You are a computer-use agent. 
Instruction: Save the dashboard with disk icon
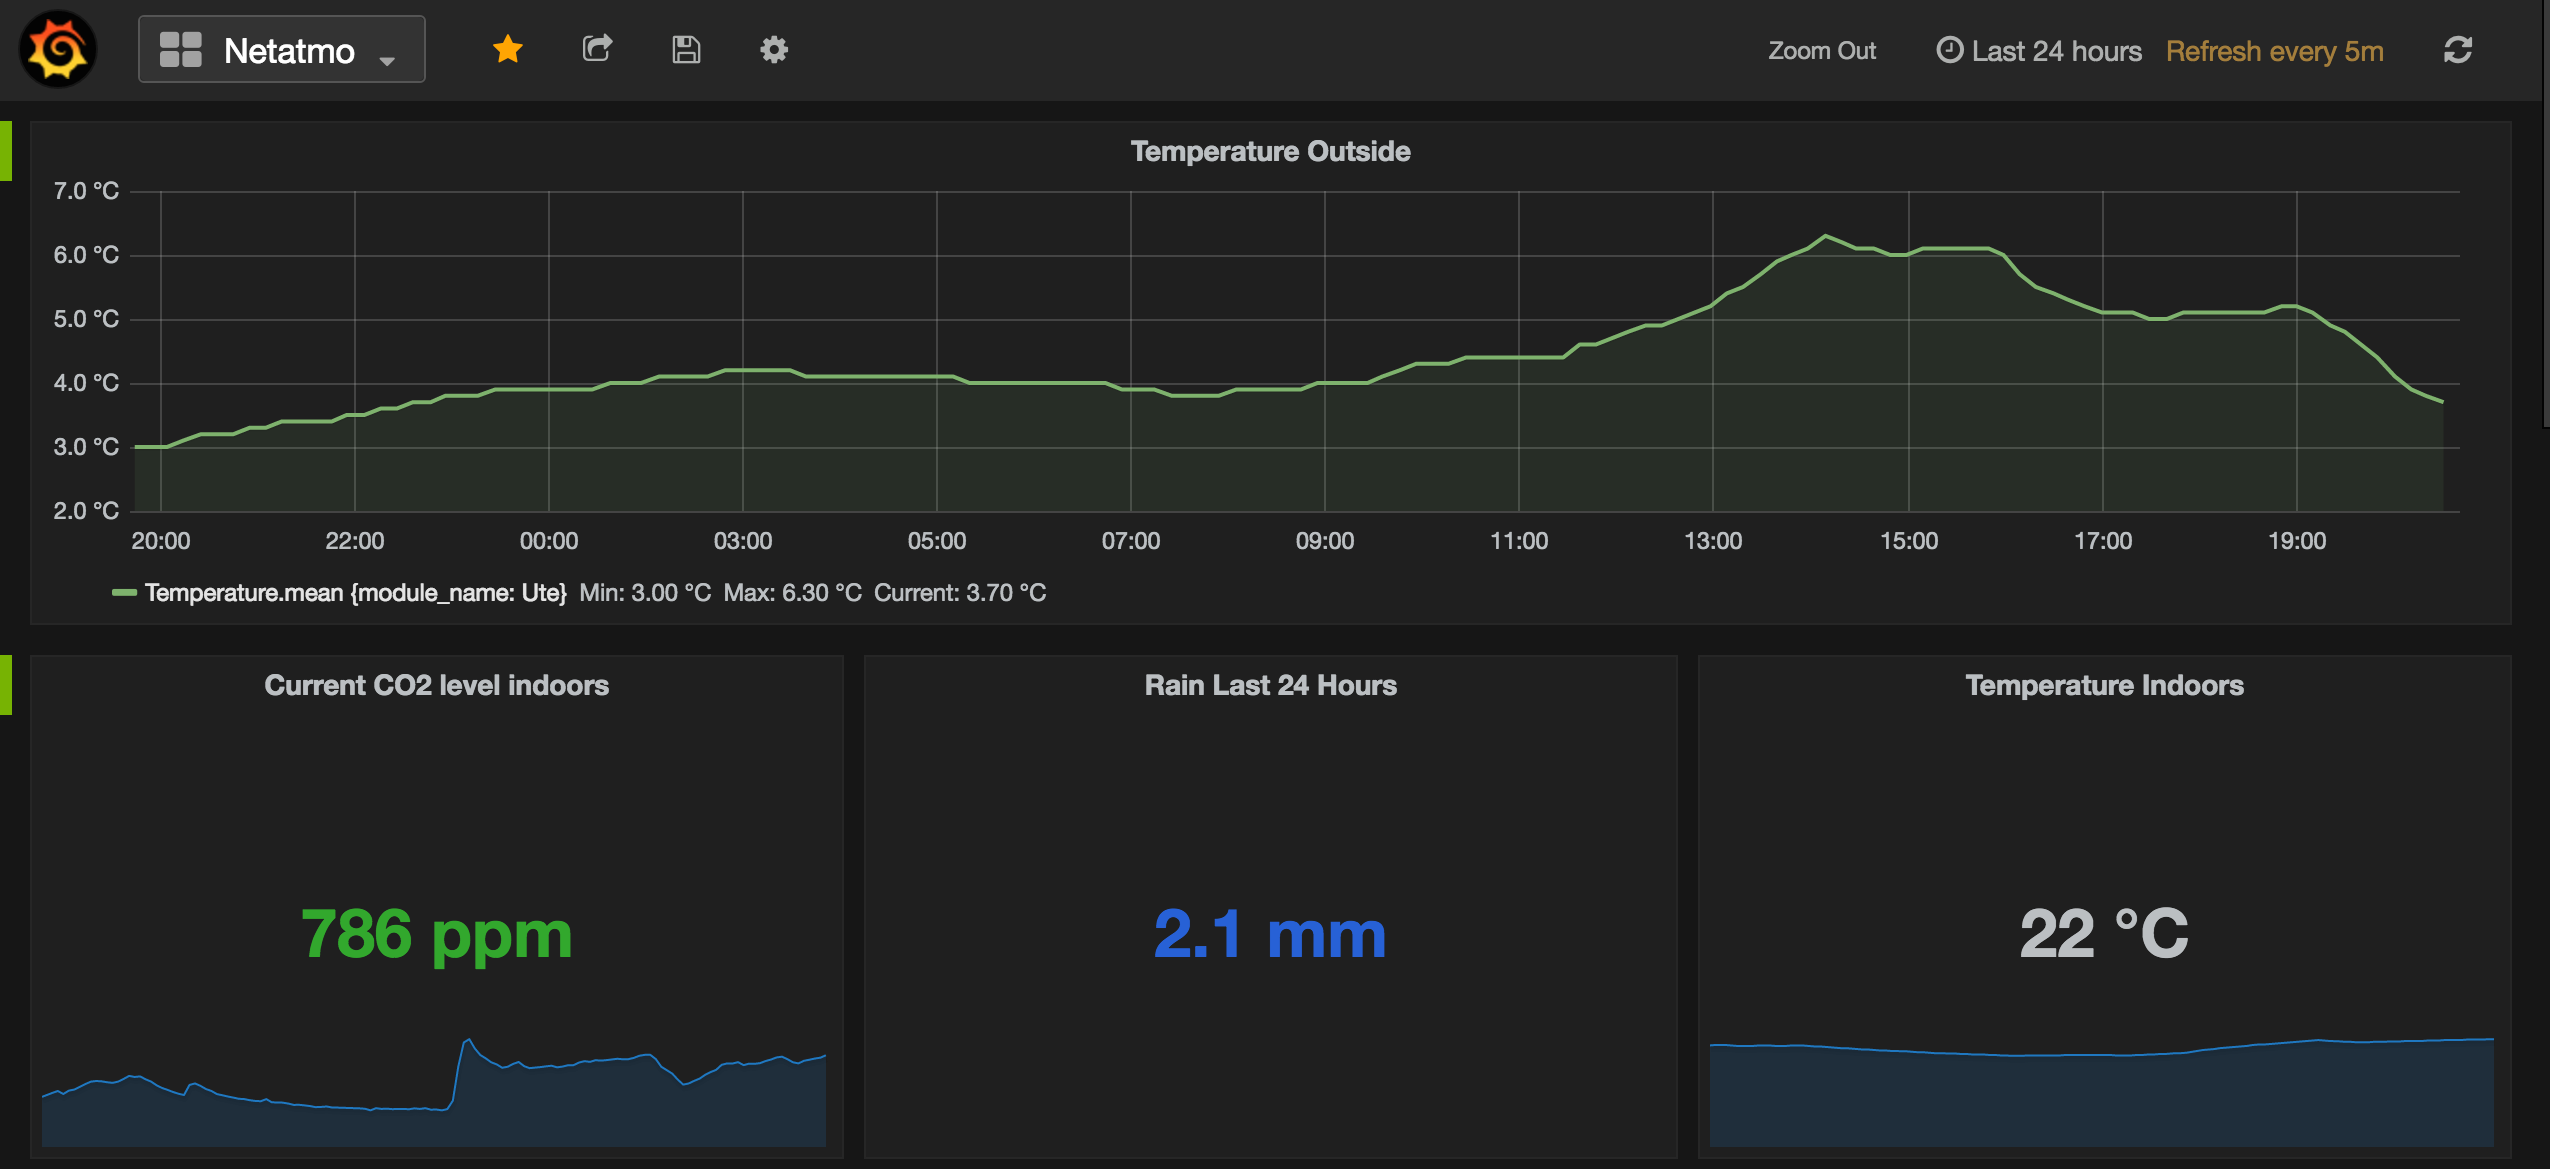(686, 49)
